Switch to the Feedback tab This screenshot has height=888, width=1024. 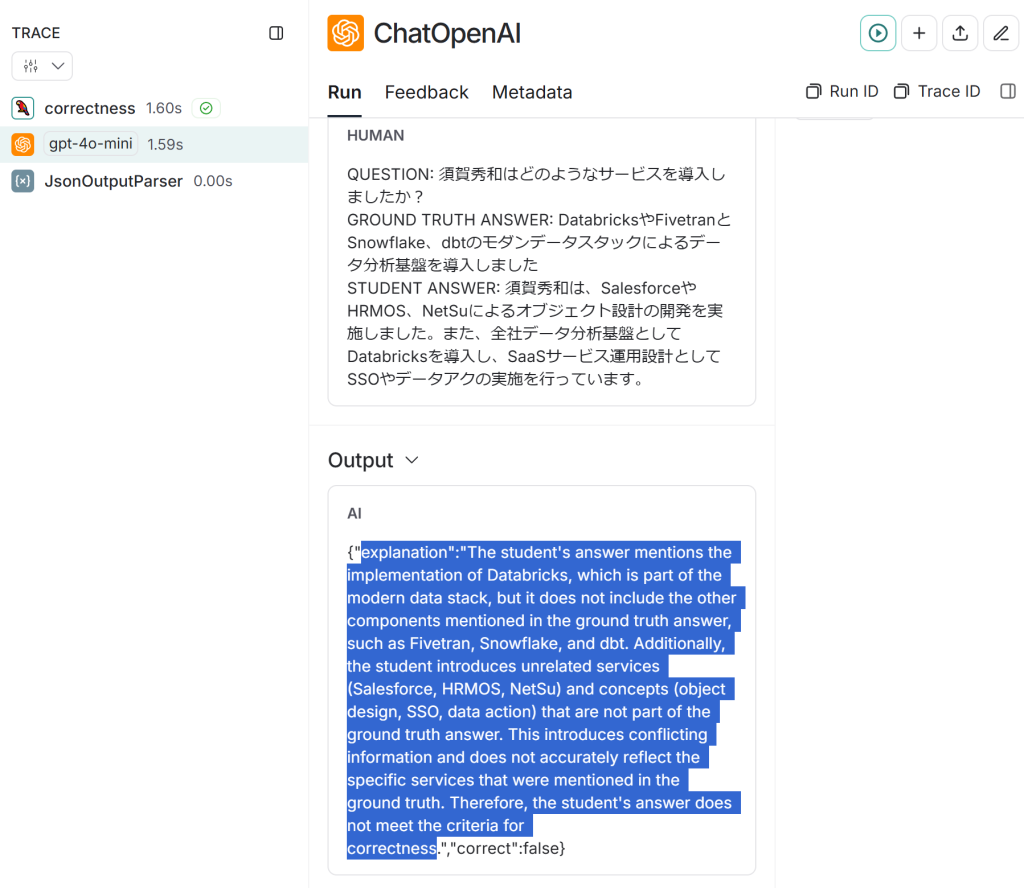tap(426, 93)
